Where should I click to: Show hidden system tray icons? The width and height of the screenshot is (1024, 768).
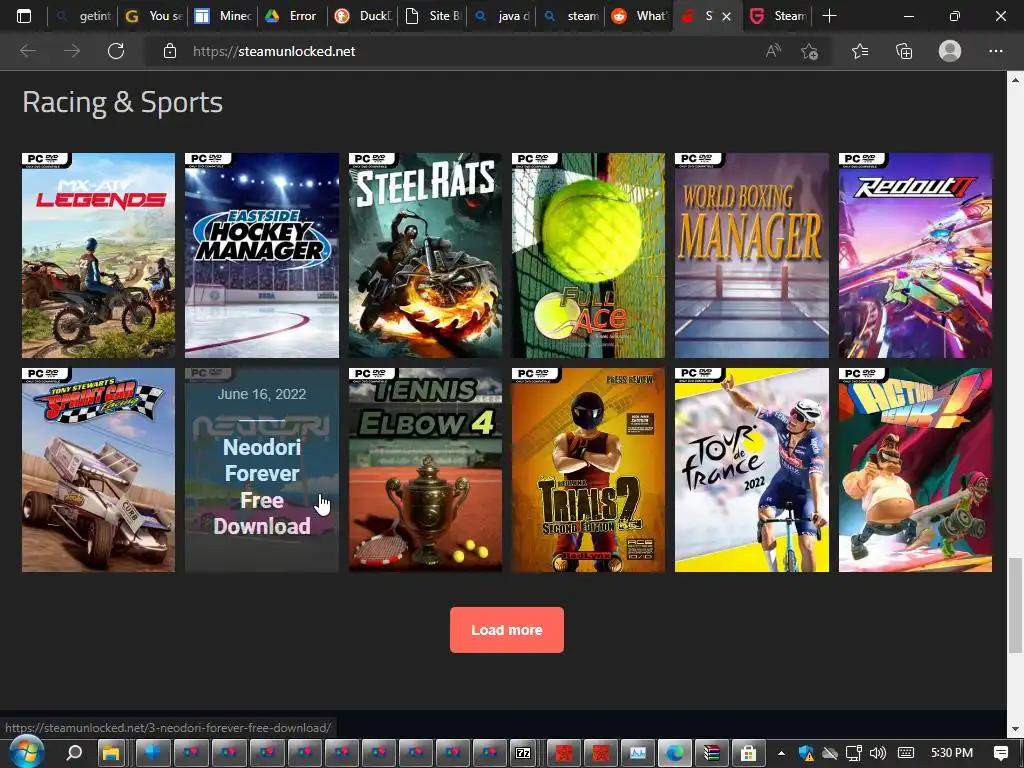pos(781,753)
